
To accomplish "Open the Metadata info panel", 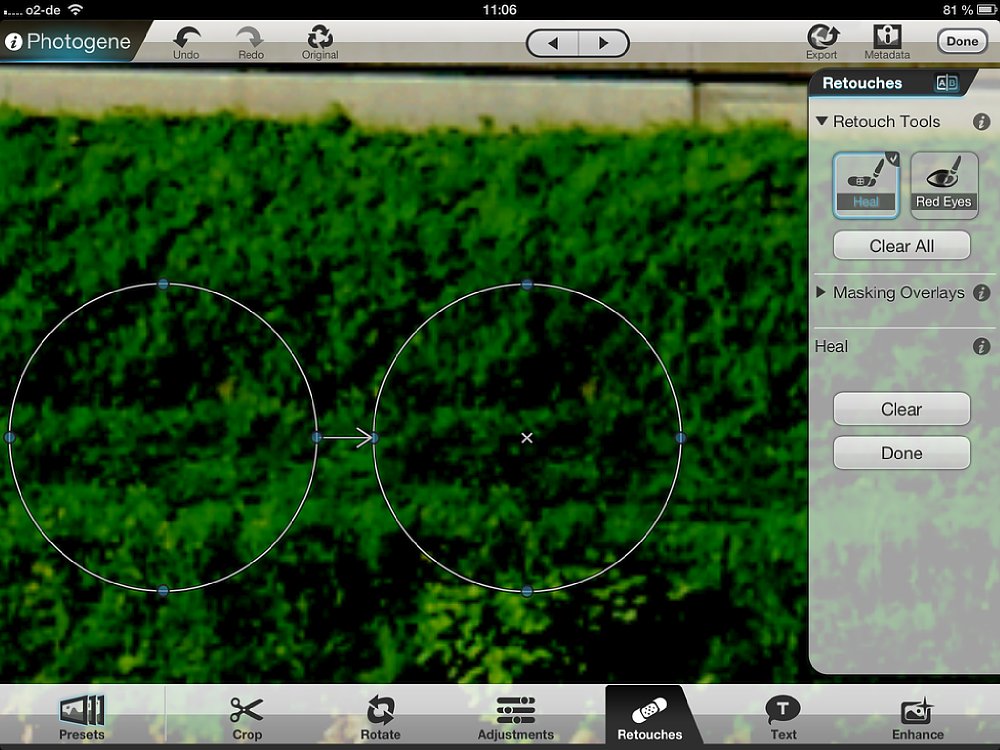I will click(x=887, y=38).
